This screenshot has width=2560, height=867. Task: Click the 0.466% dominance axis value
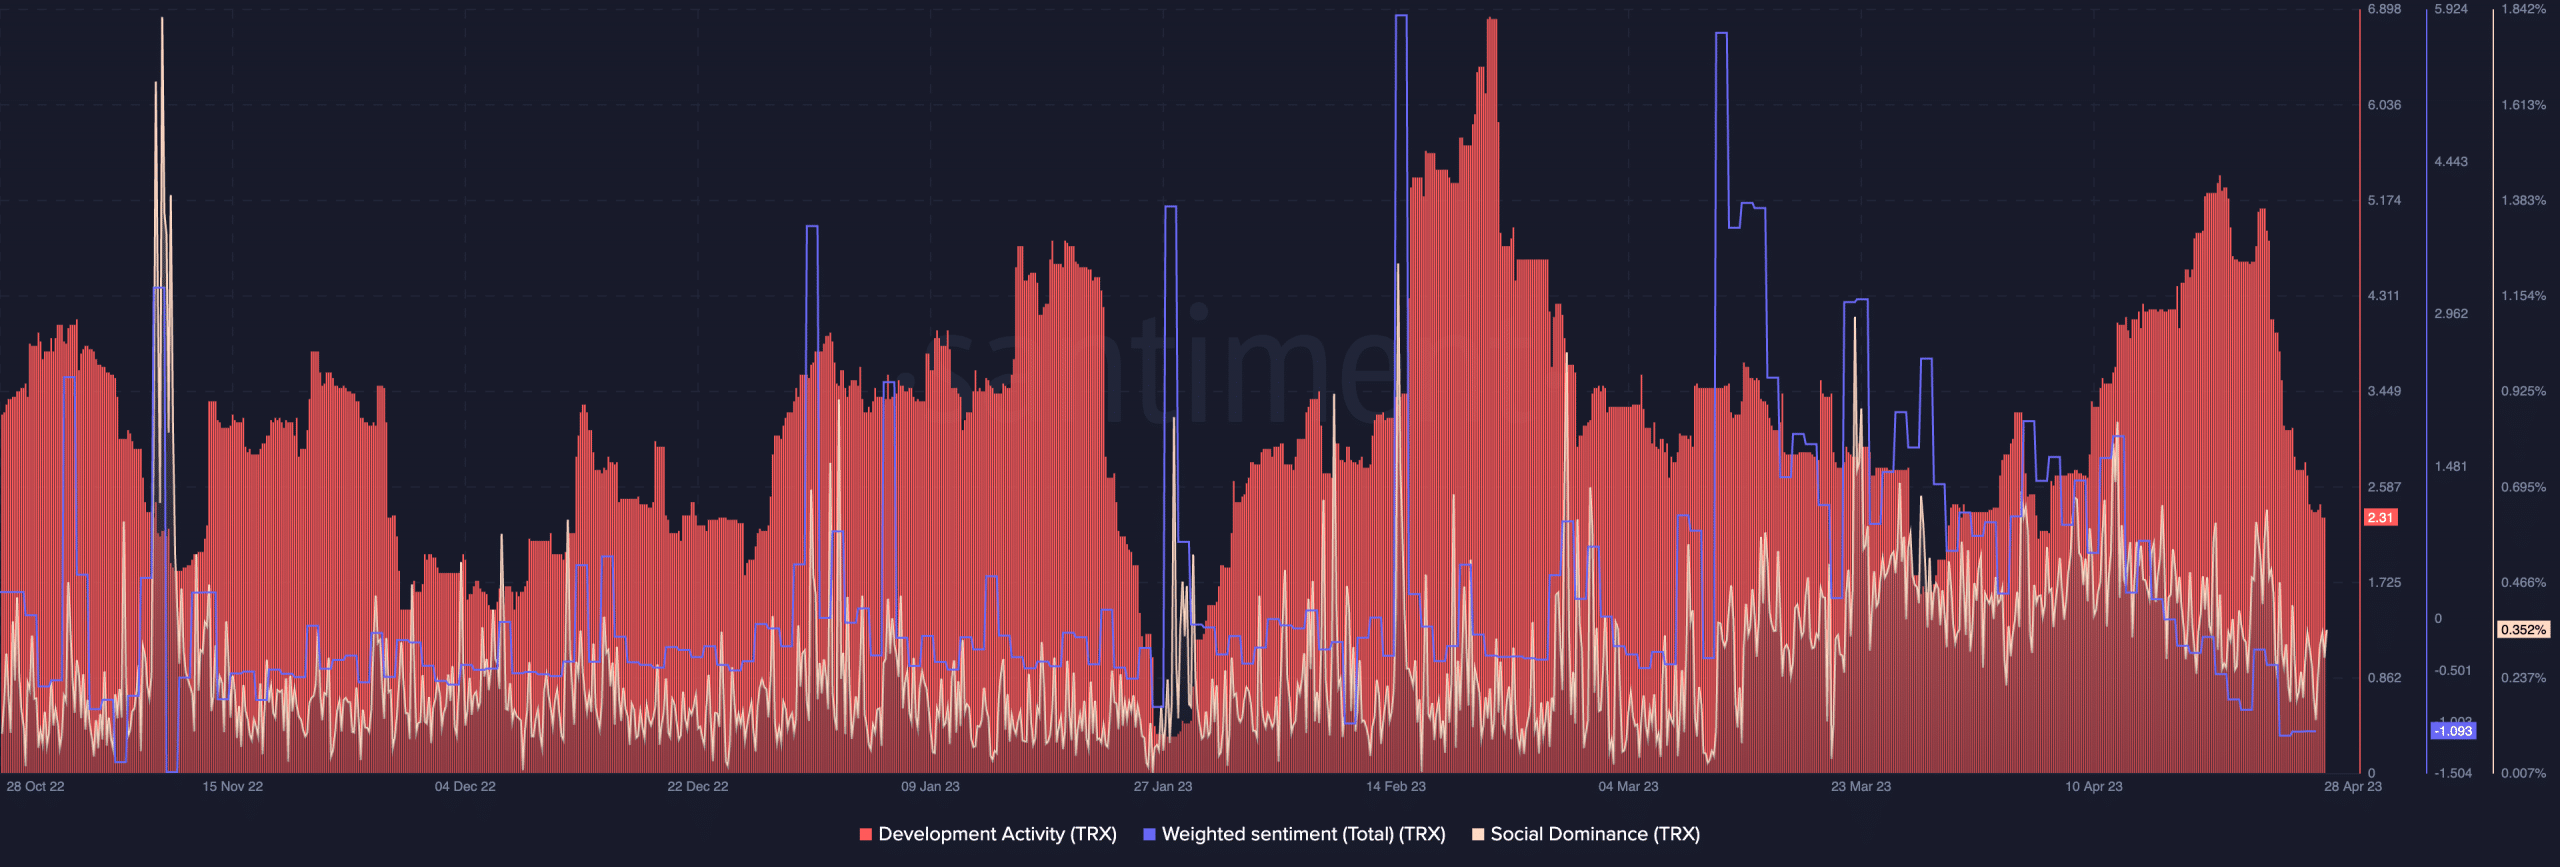(2524, 583)
